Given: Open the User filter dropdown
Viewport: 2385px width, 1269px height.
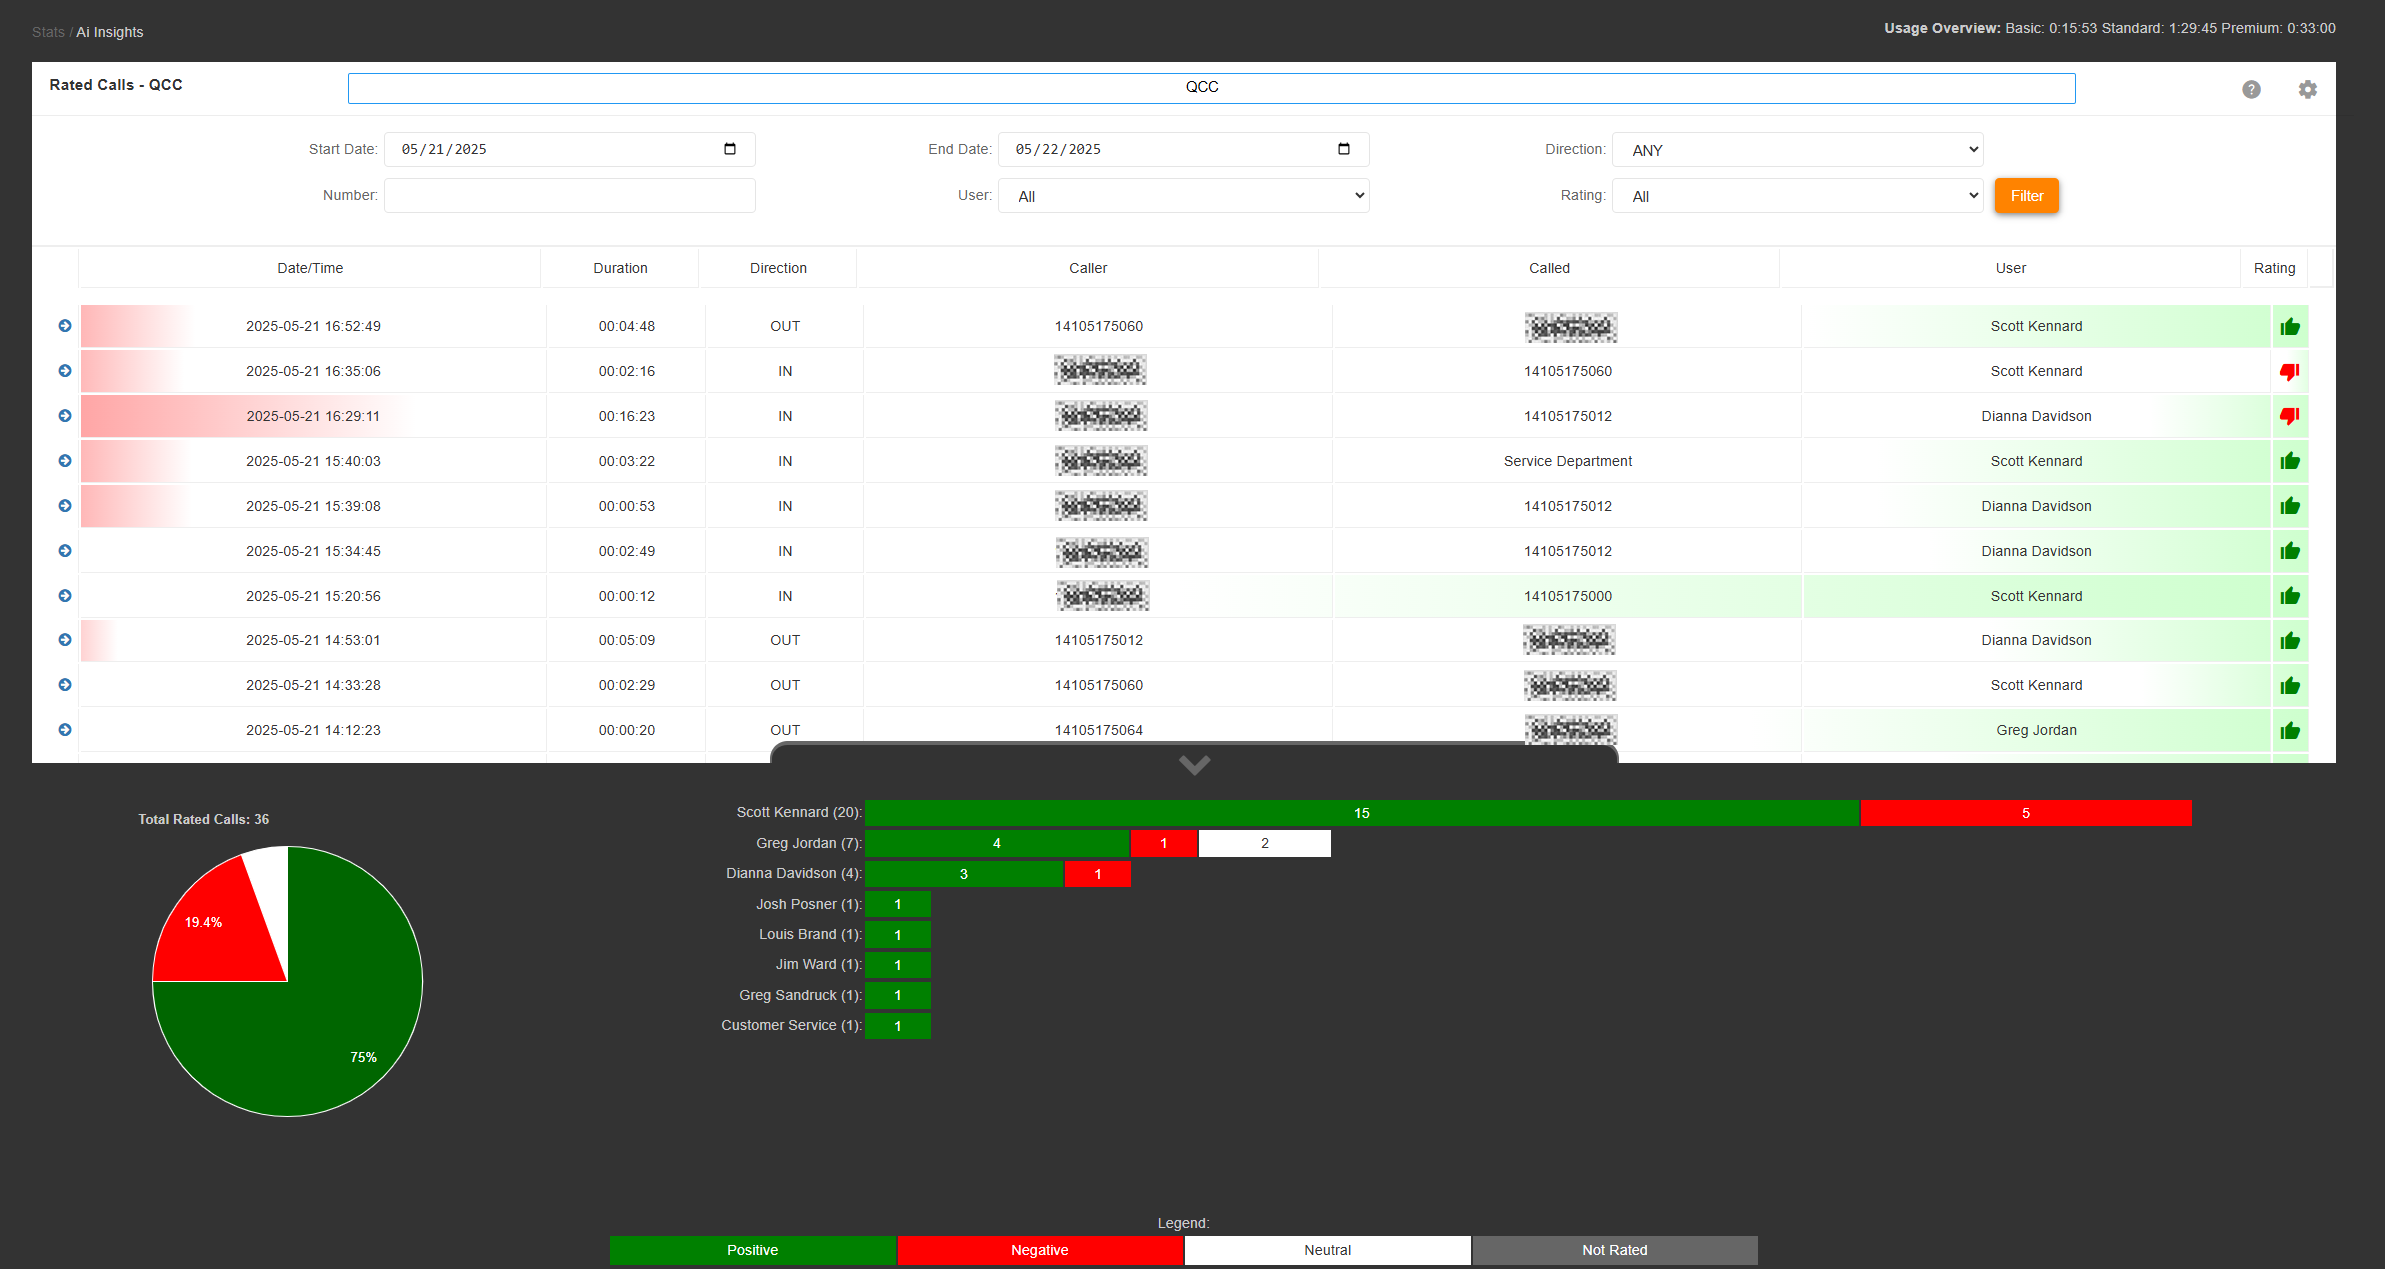Looking at the screenshot, I should [x=1183, y=196].
